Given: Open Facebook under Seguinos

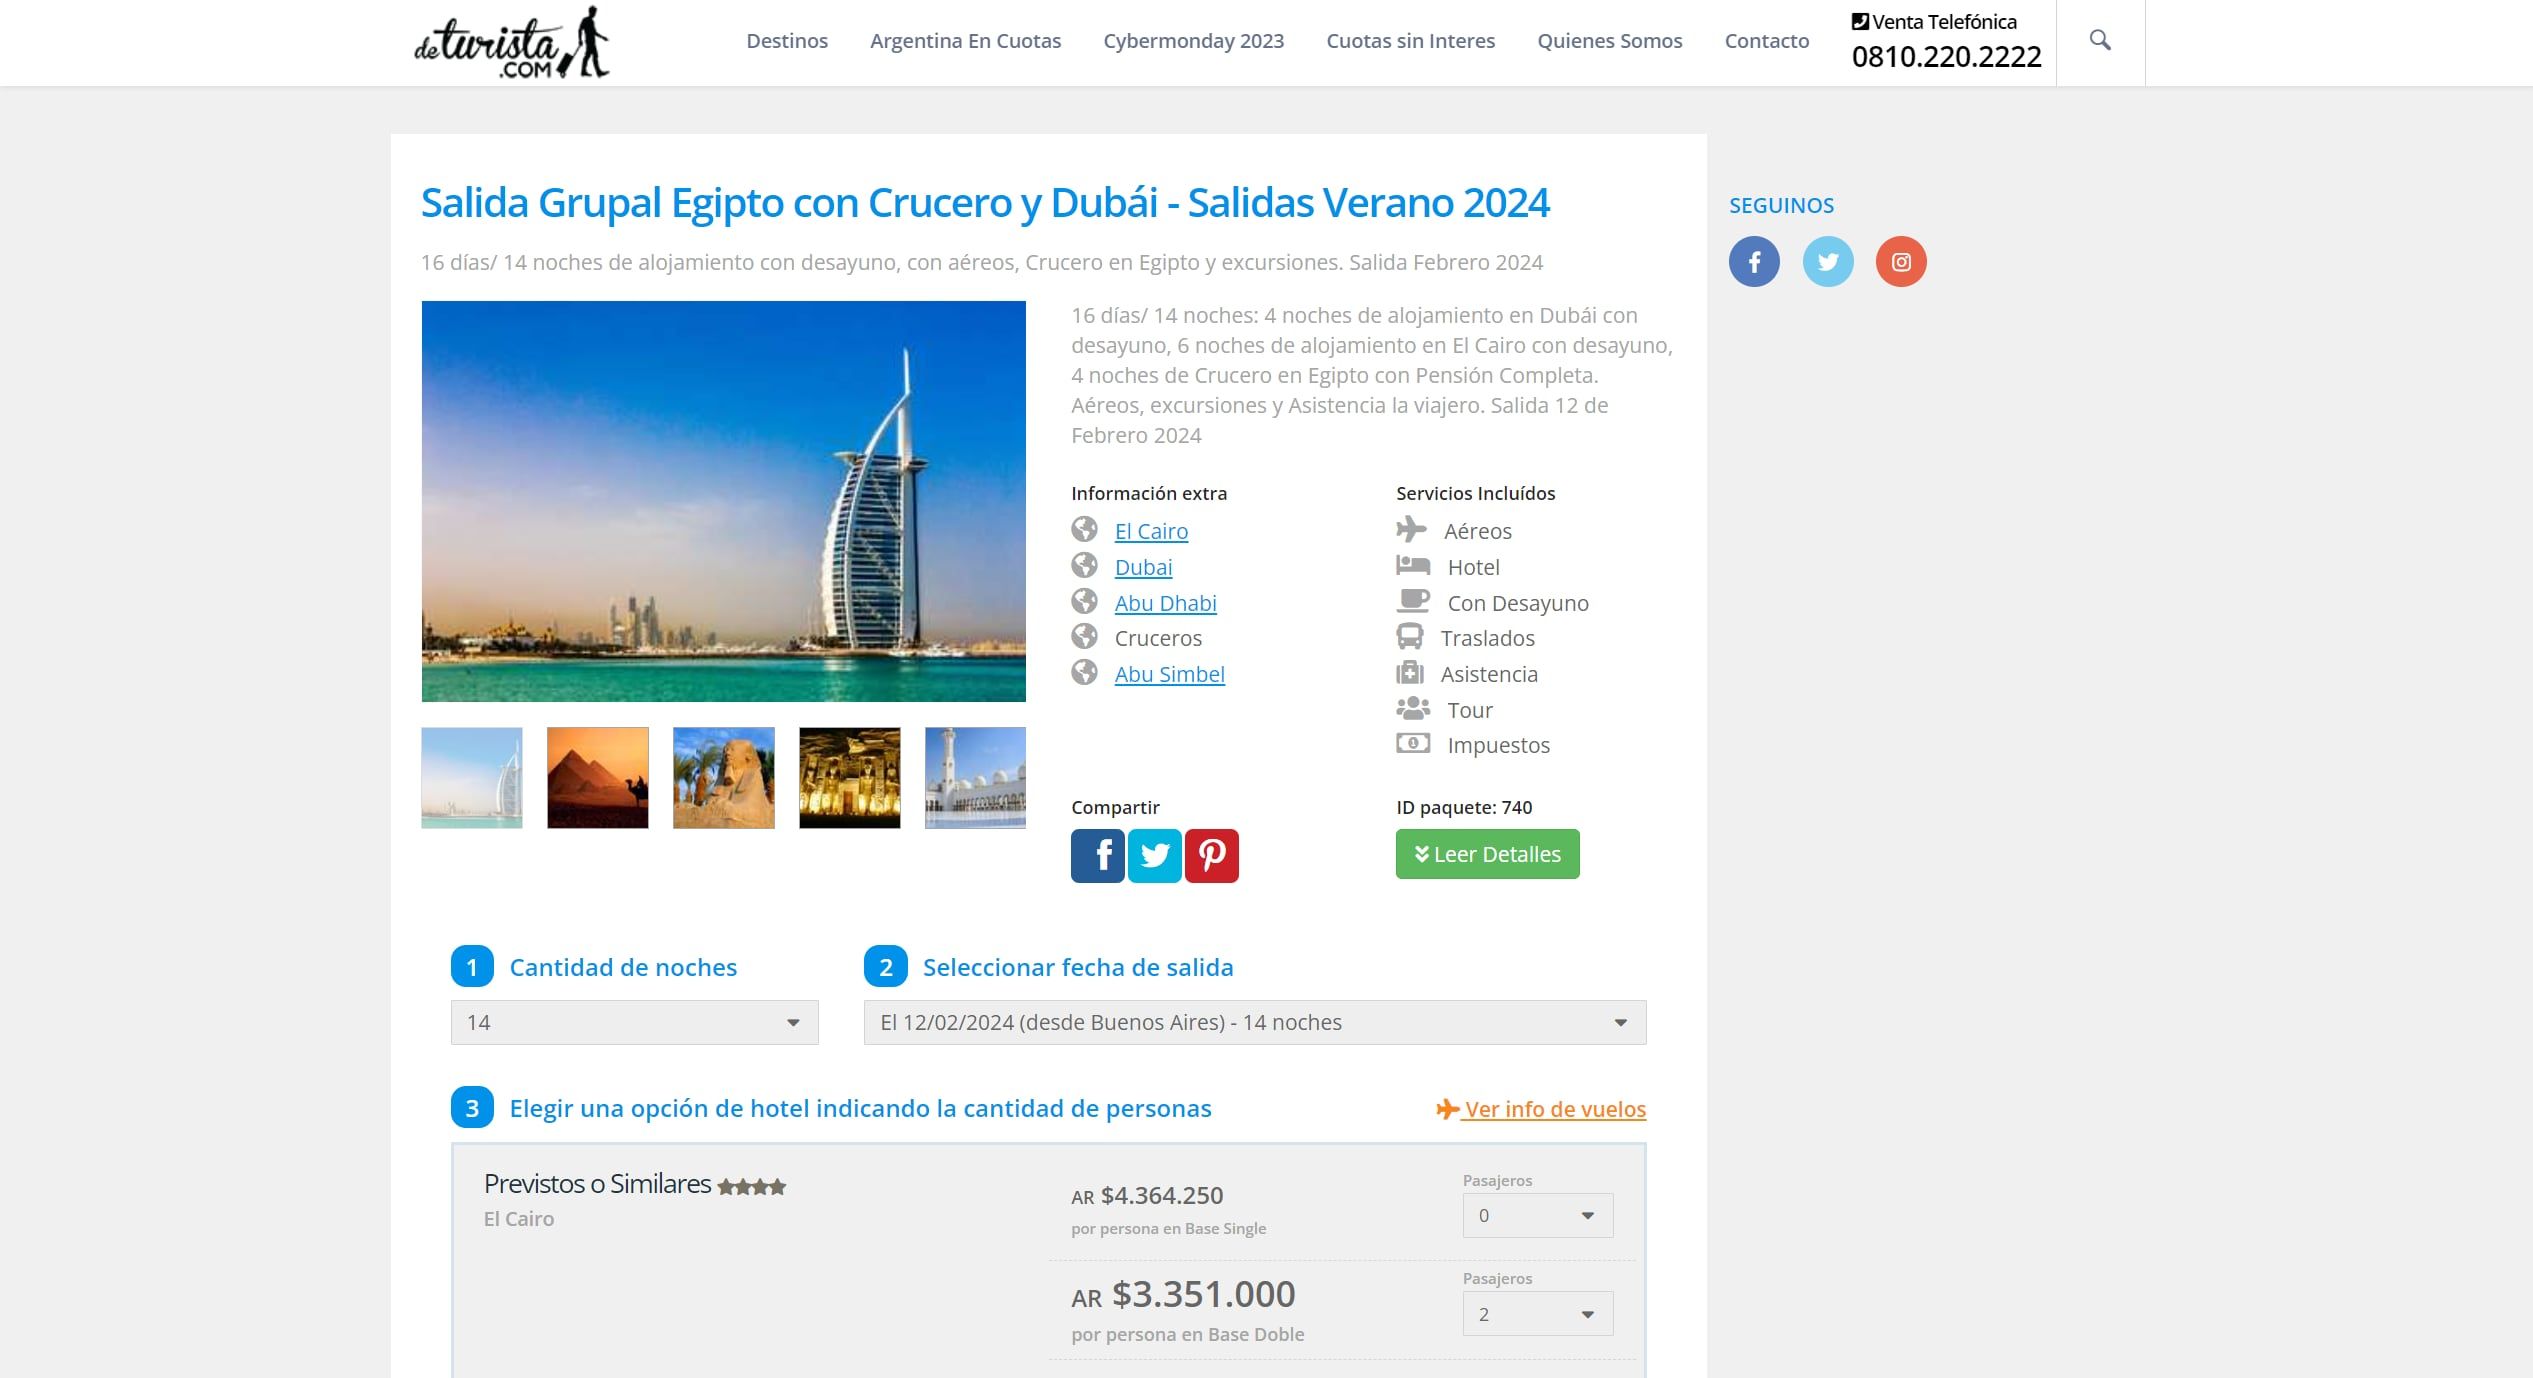Looking at the screenshot, I should [1754, 262].
